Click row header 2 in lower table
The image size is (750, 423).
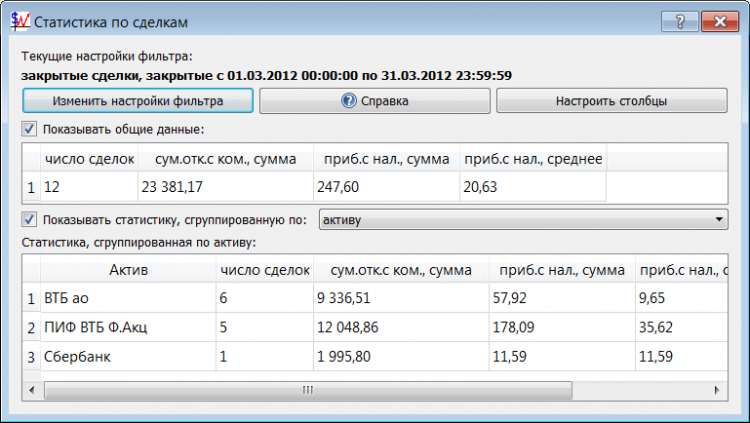coord(32,328)
